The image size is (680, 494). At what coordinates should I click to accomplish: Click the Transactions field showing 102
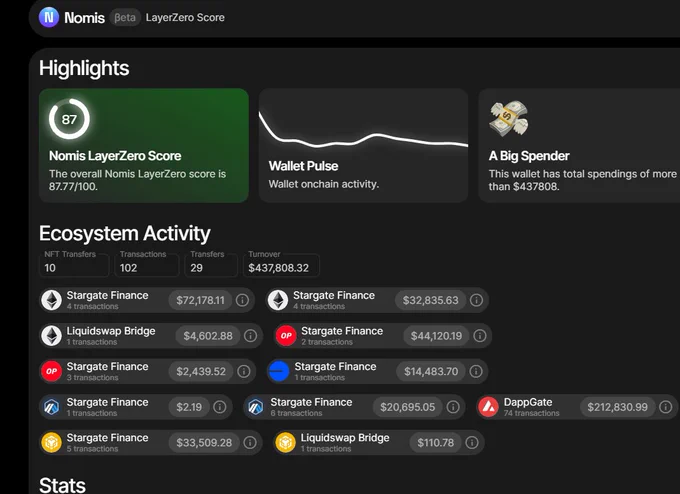[147, 265]
